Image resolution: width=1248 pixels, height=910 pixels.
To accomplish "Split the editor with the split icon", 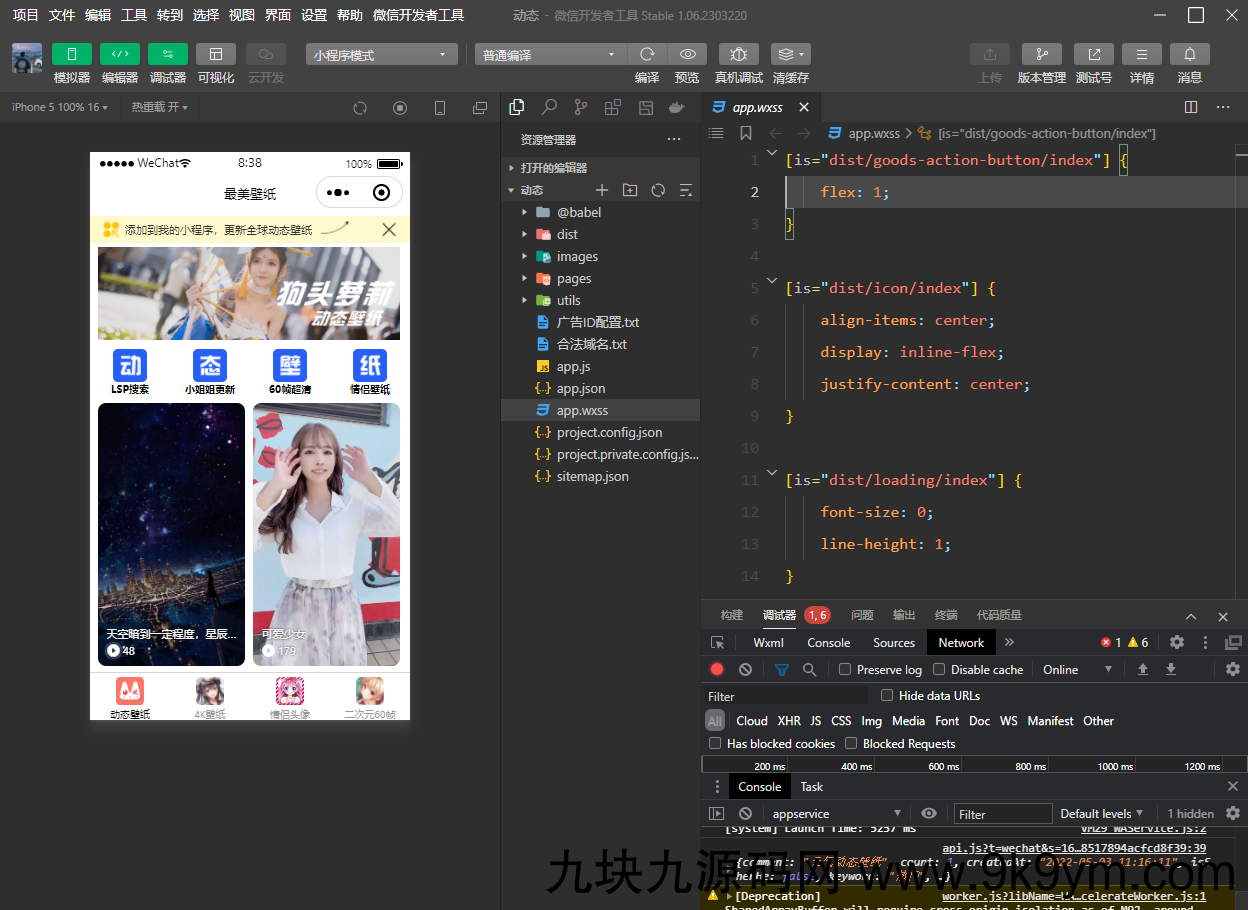I will click(x=1190, y=107).
